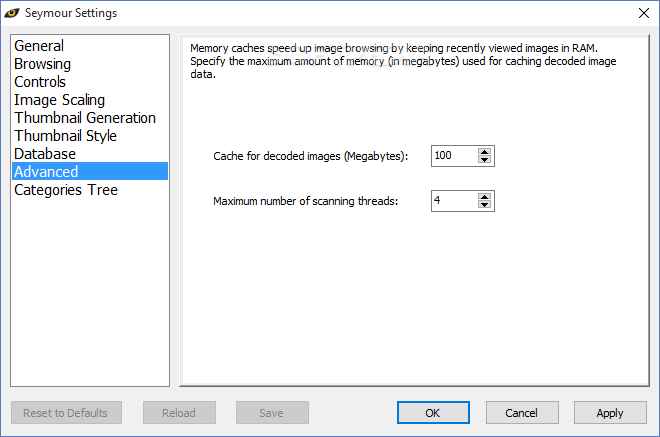
Task: Open Categories Tree settings
Action: [90, 190]
